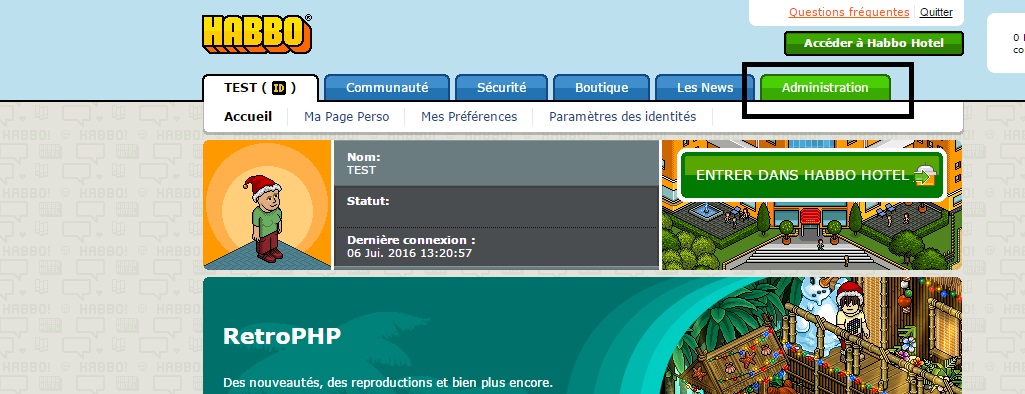The image size is (1025, 394).
Task: Click ENTRER DANS HABBO HOTEL button
Action: click(x=812, y=175)
